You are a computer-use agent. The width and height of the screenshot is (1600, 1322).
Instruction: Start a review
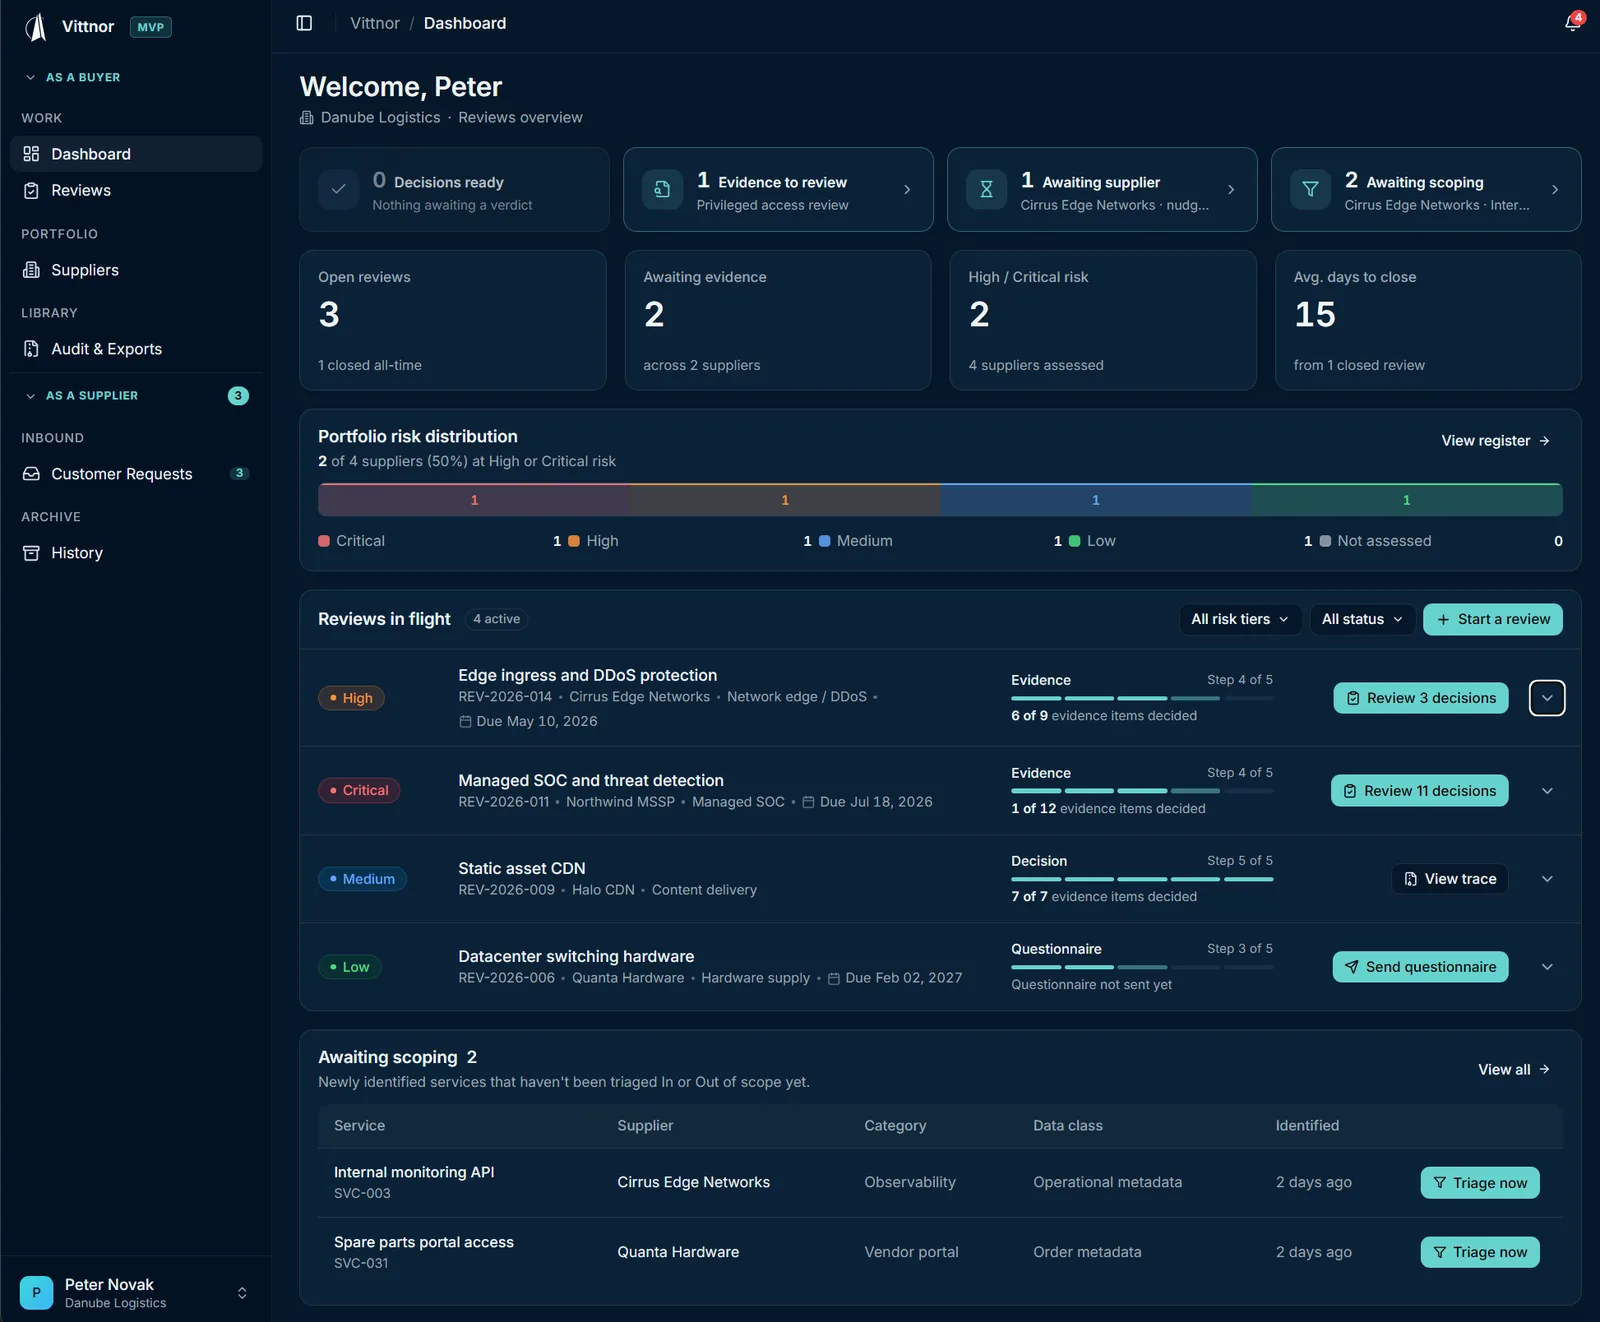tap(1493, 620)
